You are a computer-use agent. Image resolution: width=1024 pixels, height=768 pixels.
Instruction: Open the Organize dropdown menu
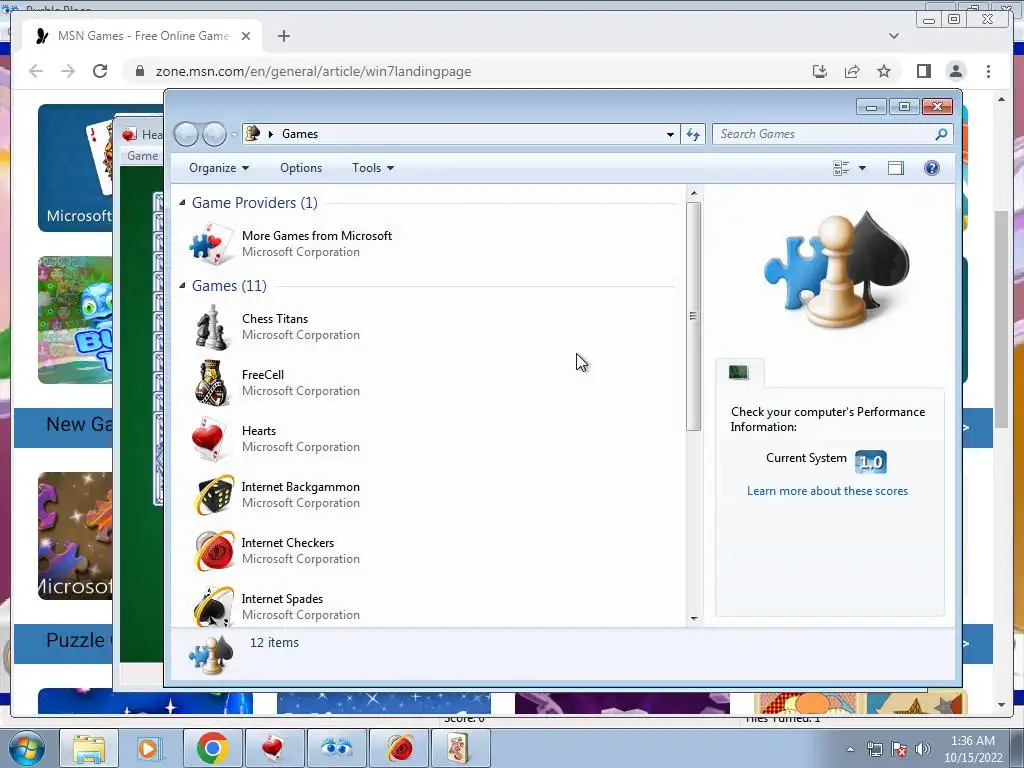219,168
